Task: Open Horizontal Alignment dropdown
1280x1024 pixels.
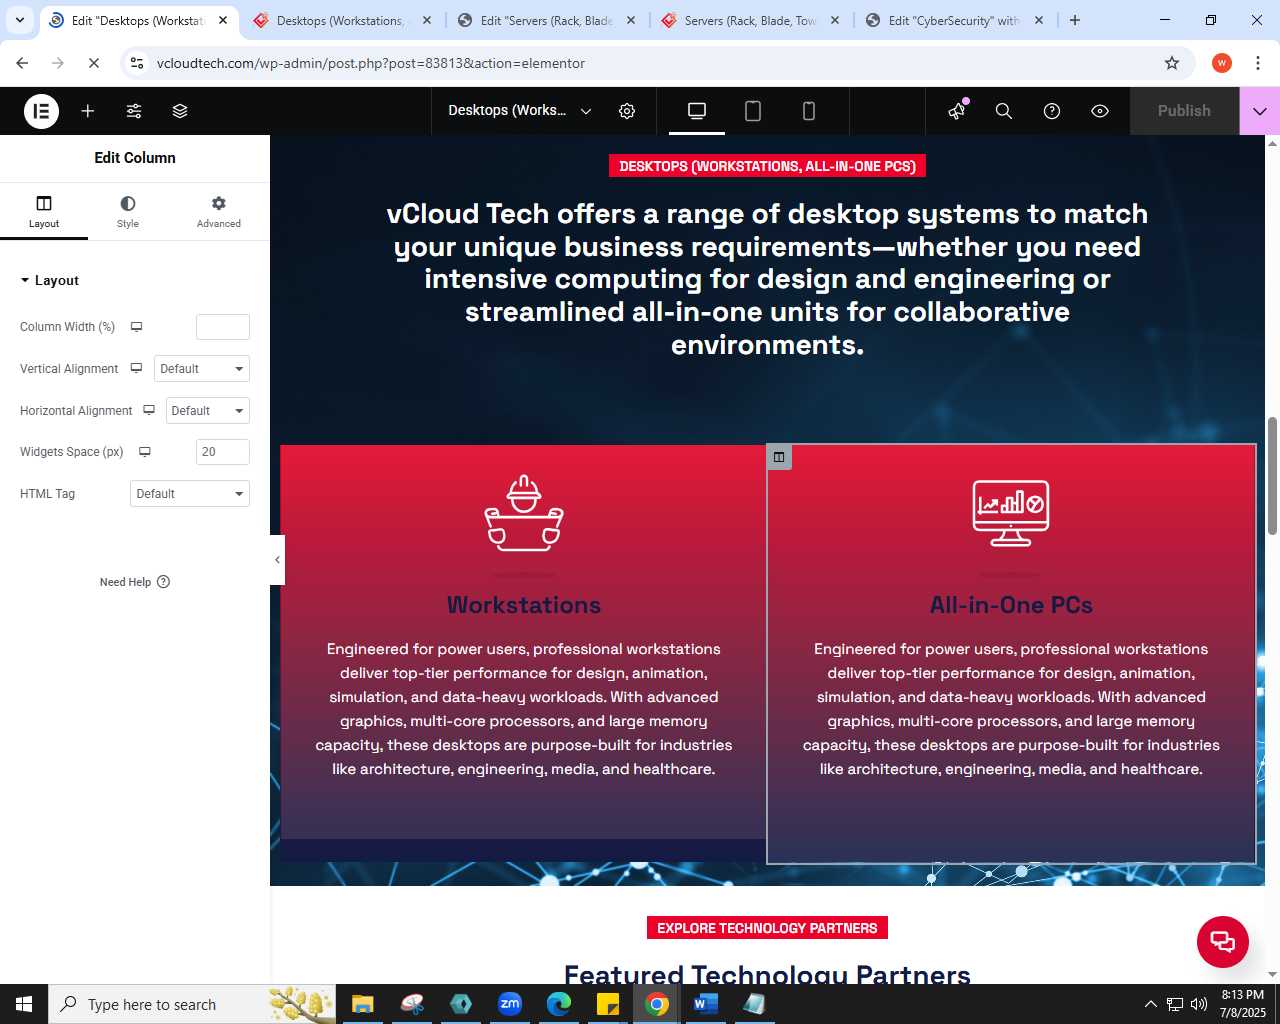Action: tap(208, 411)
